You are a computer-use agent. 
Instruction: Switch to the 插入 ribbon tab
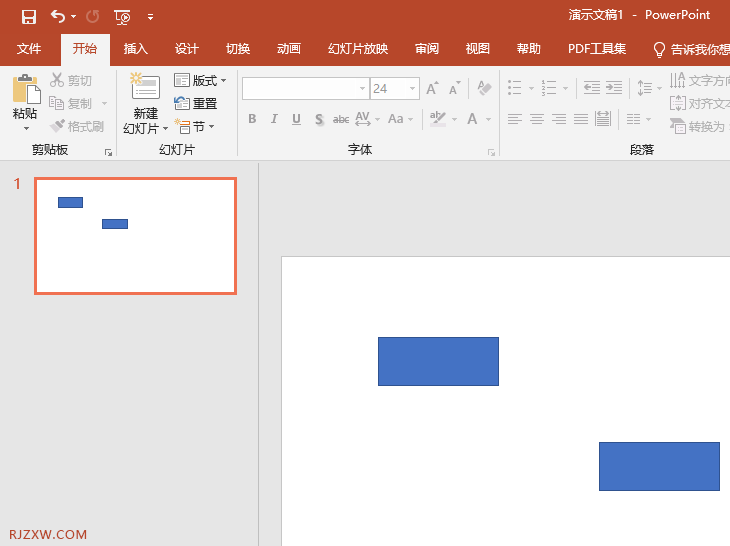tap(135, 49)
